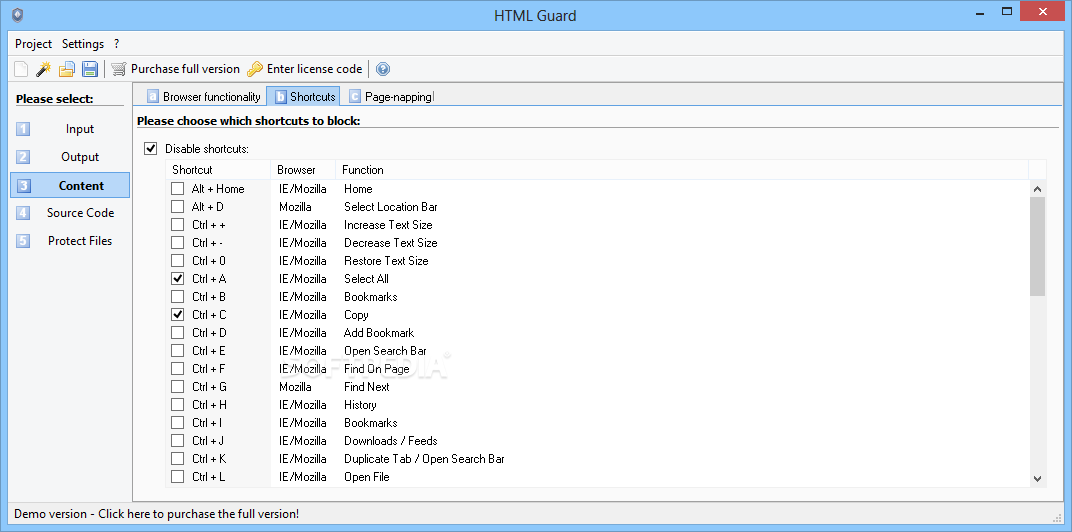The height and width of the screenshot is (532, 1072).
Task: Open the ? help menu
Action: 117,44
